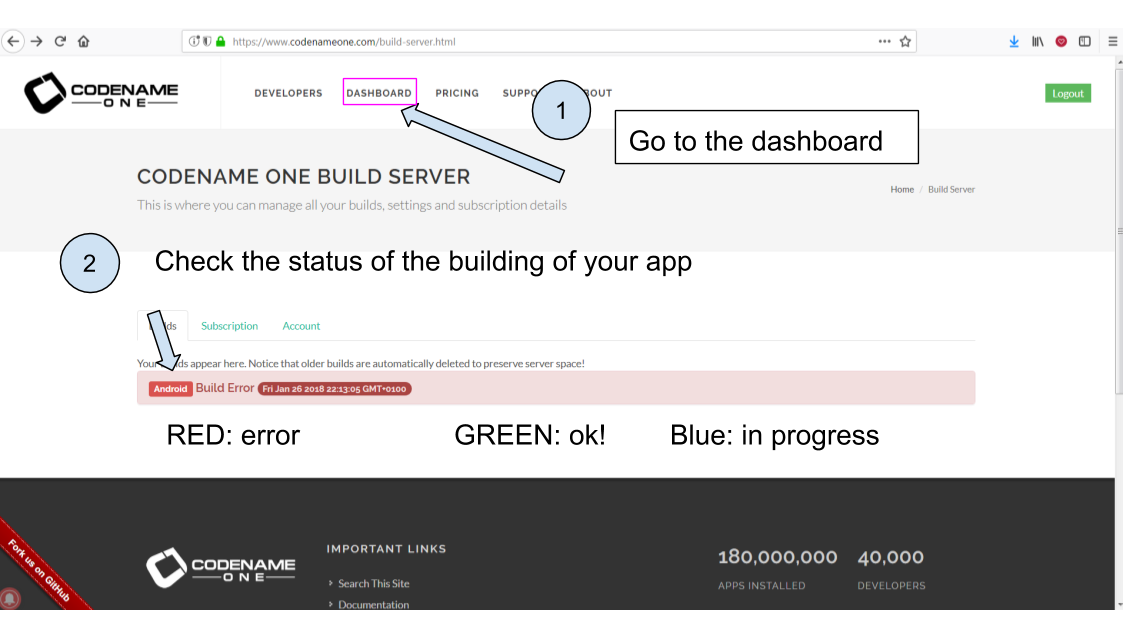Click the CODENAME ONE BUILD SERVER heading
Image resolution: width=1123 pixels, height=638 pixels.
point(304,177)
